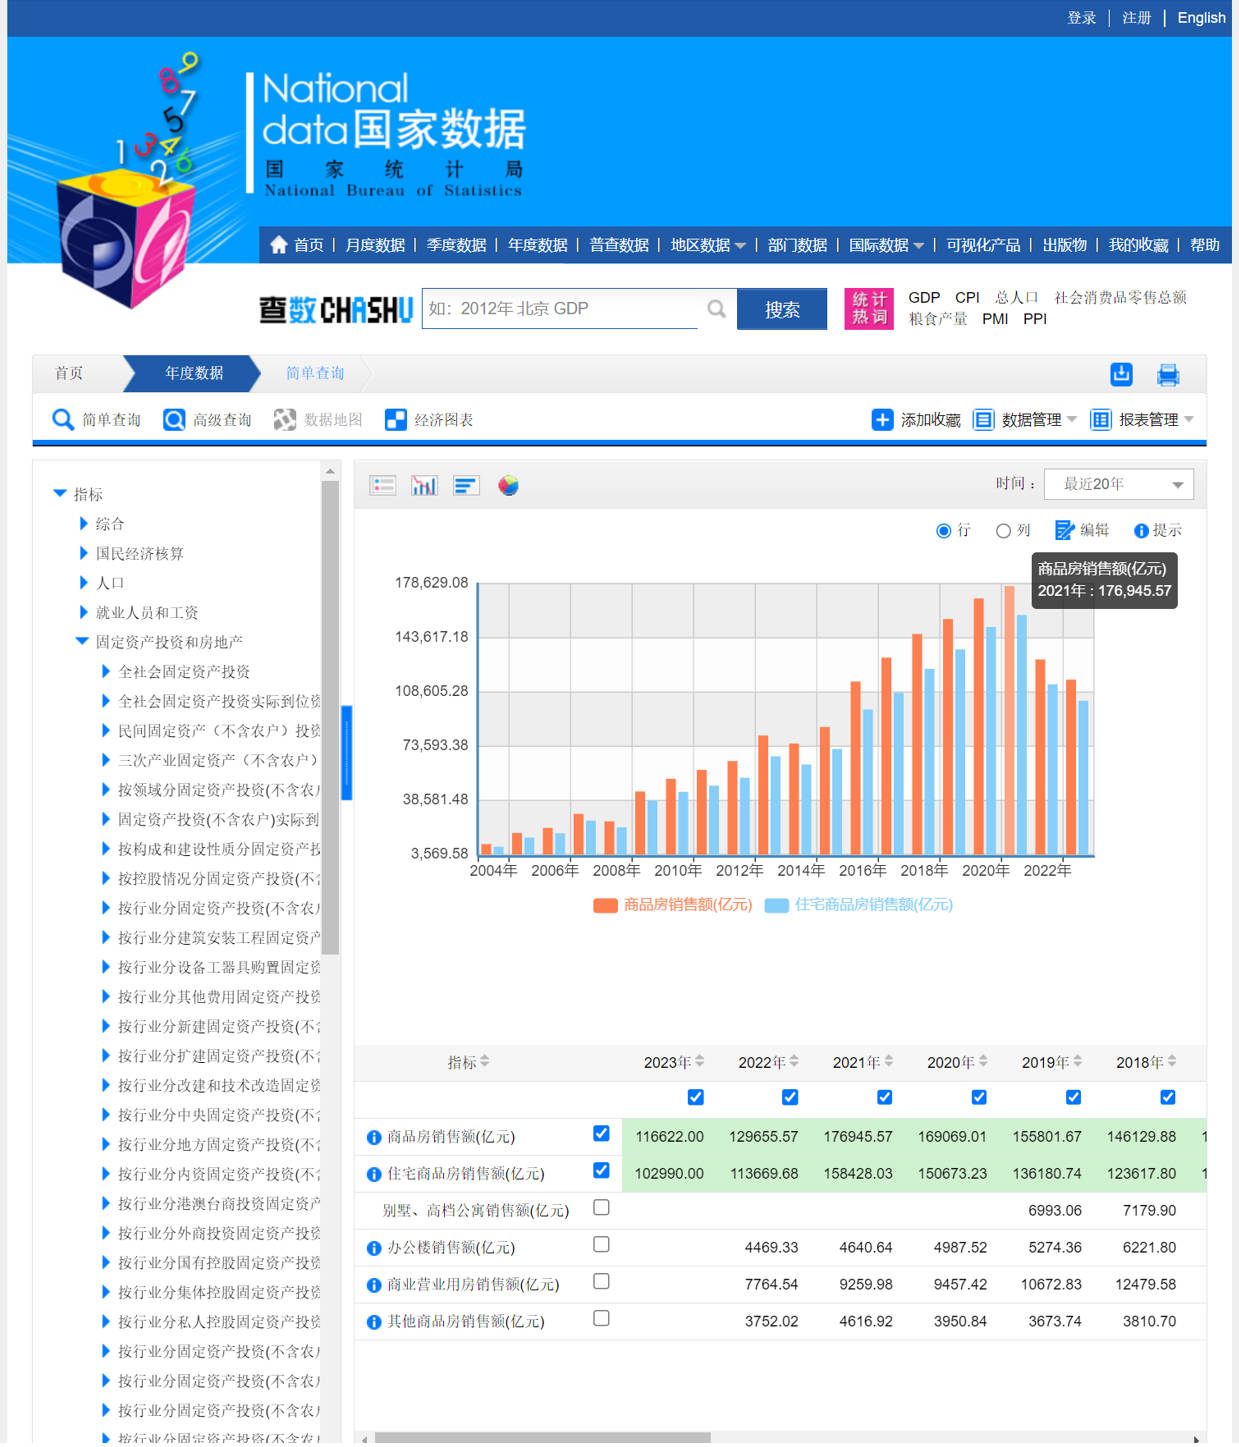Enable the 办公楼销售额 row checkbox
The width and height of the screenshot is (1239, 1447).
[x=601, y=1245]
